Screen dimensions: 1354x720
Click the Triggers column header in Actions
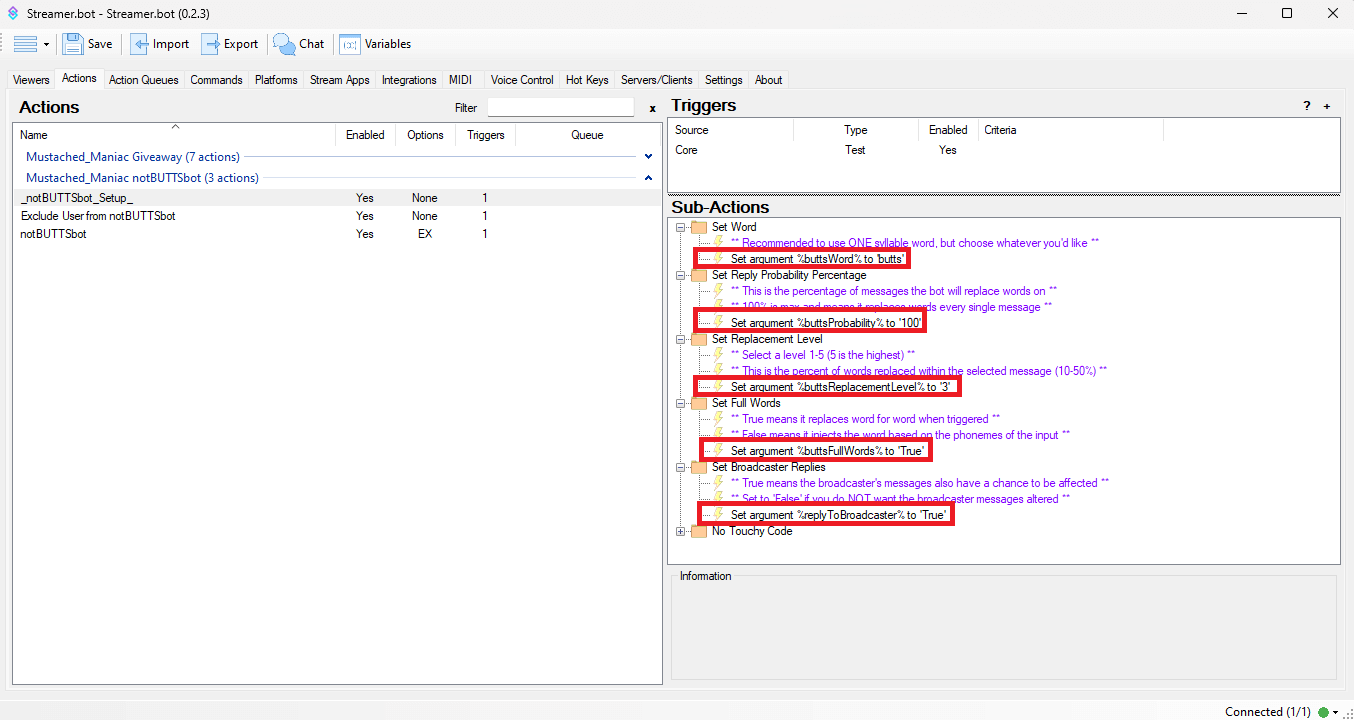[486, 135]
